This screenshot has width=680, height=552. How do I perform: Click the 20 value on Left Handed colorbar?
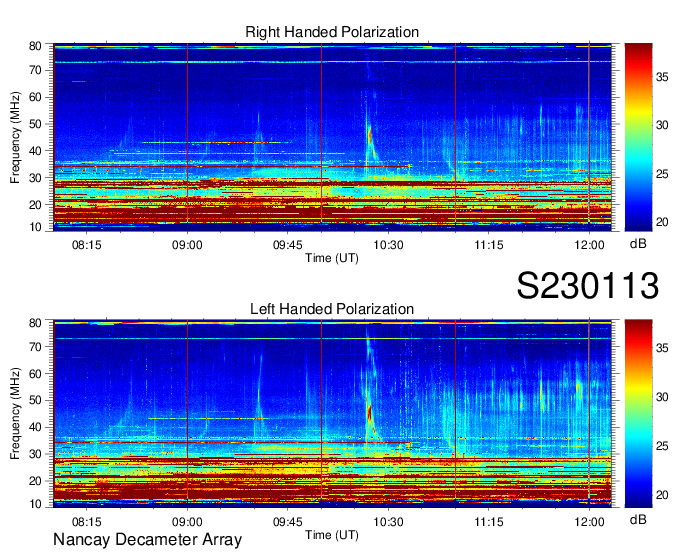[662, 495]
